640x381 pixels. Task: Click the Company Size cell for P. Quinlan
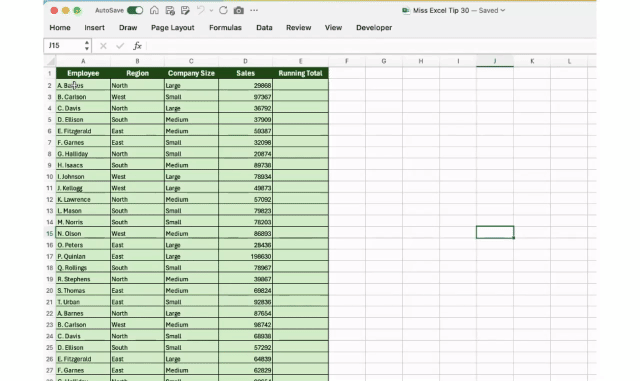pos(191,256)
